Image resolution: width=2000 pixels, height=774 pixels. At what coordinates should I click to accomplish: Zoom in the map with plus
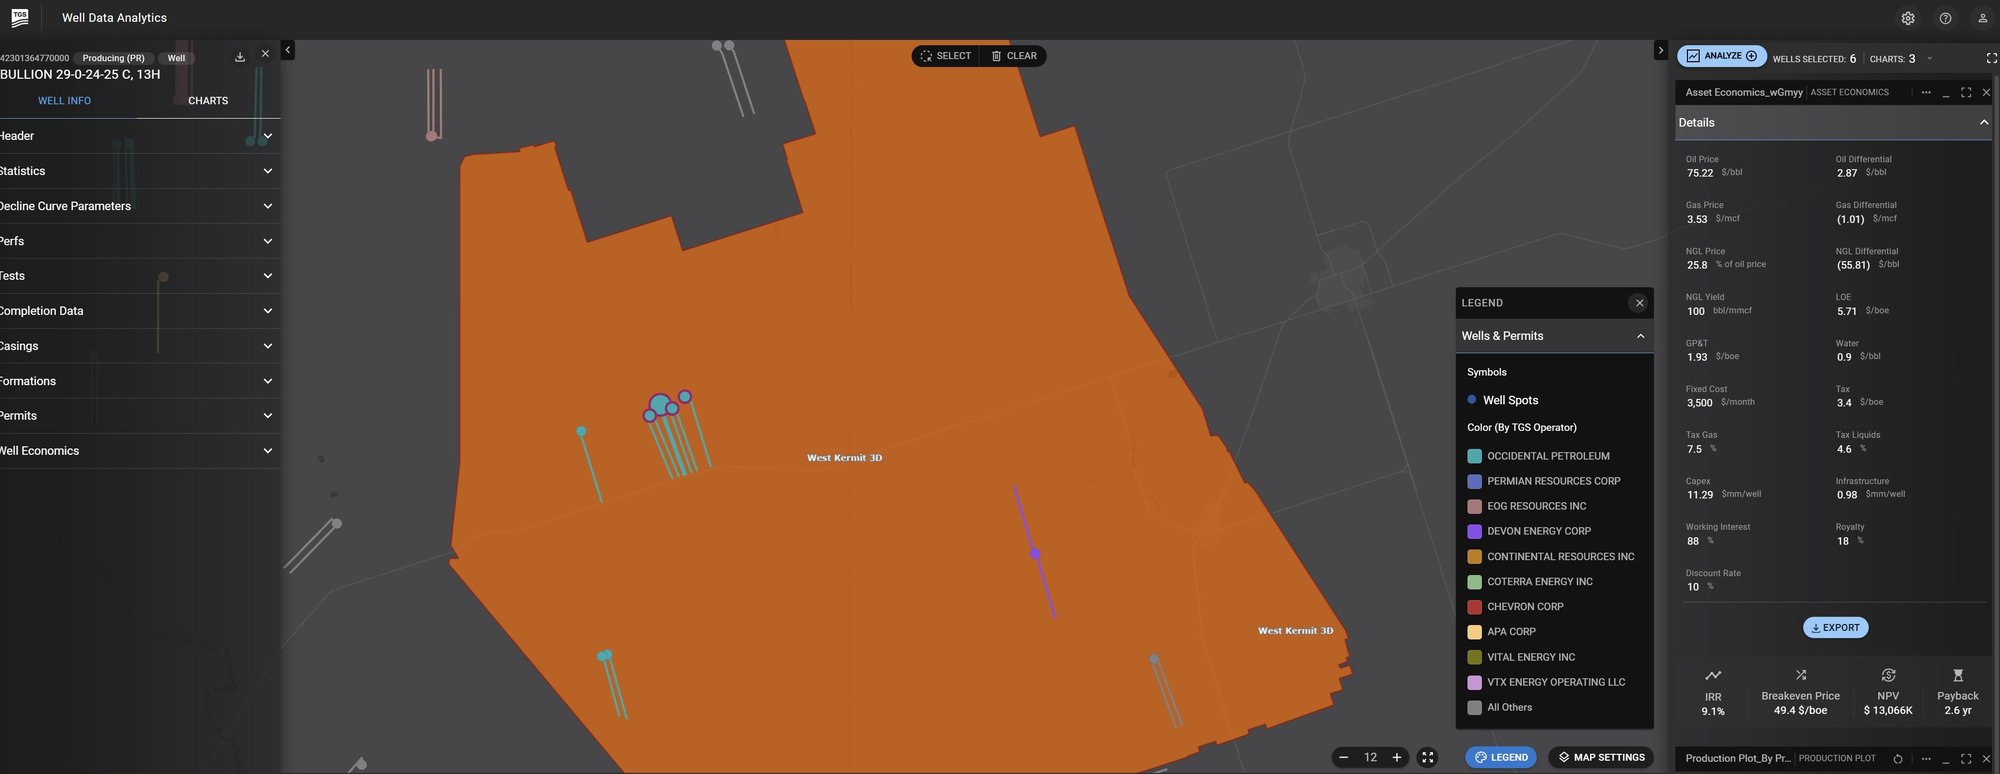[x=1397, y=757]
